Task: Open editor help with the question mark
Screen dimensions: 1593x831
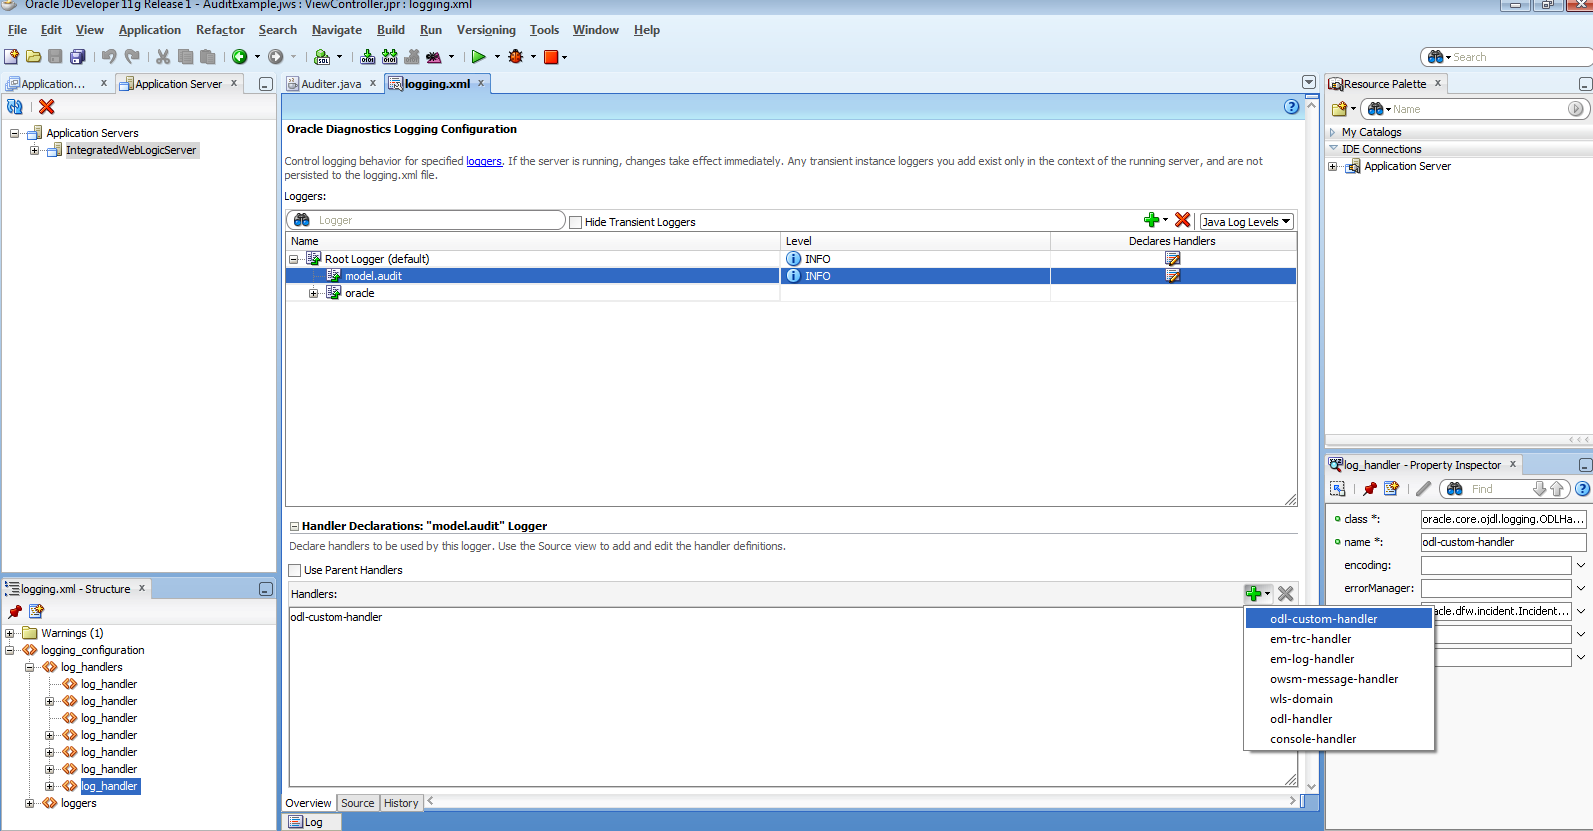Action: click(x=1292, y=107)
